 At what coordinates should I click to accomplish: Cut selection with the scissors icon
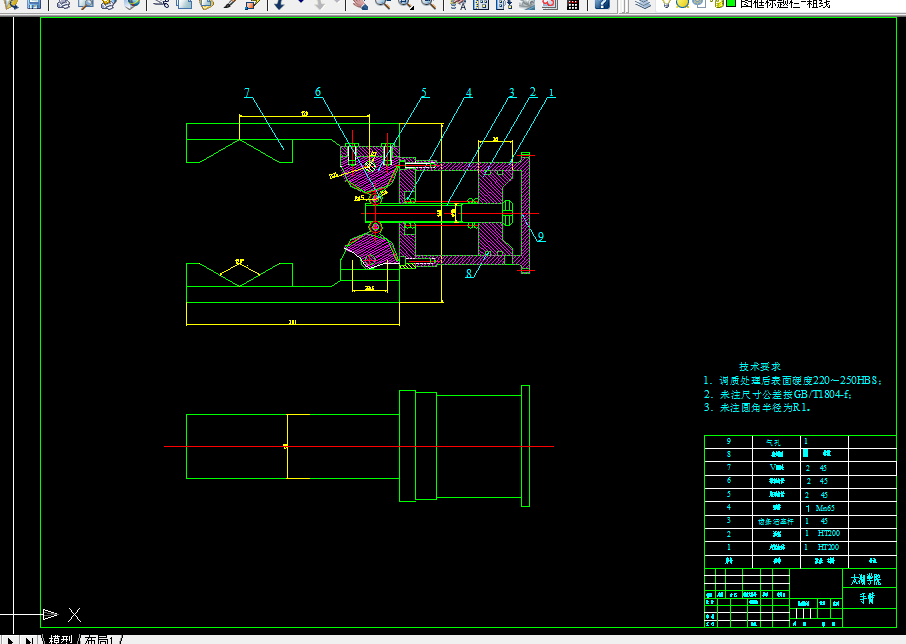161,4
